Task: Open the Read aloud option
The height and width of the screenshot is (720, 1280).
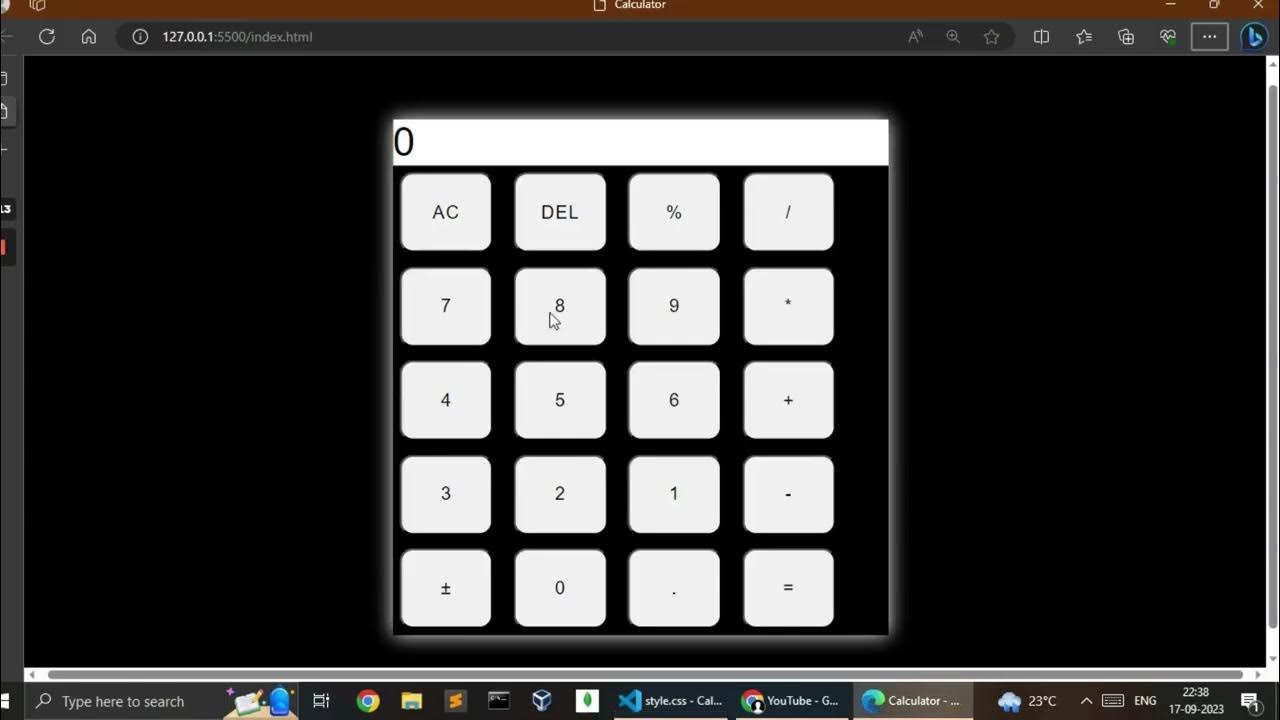Action: tap(915, 37)
